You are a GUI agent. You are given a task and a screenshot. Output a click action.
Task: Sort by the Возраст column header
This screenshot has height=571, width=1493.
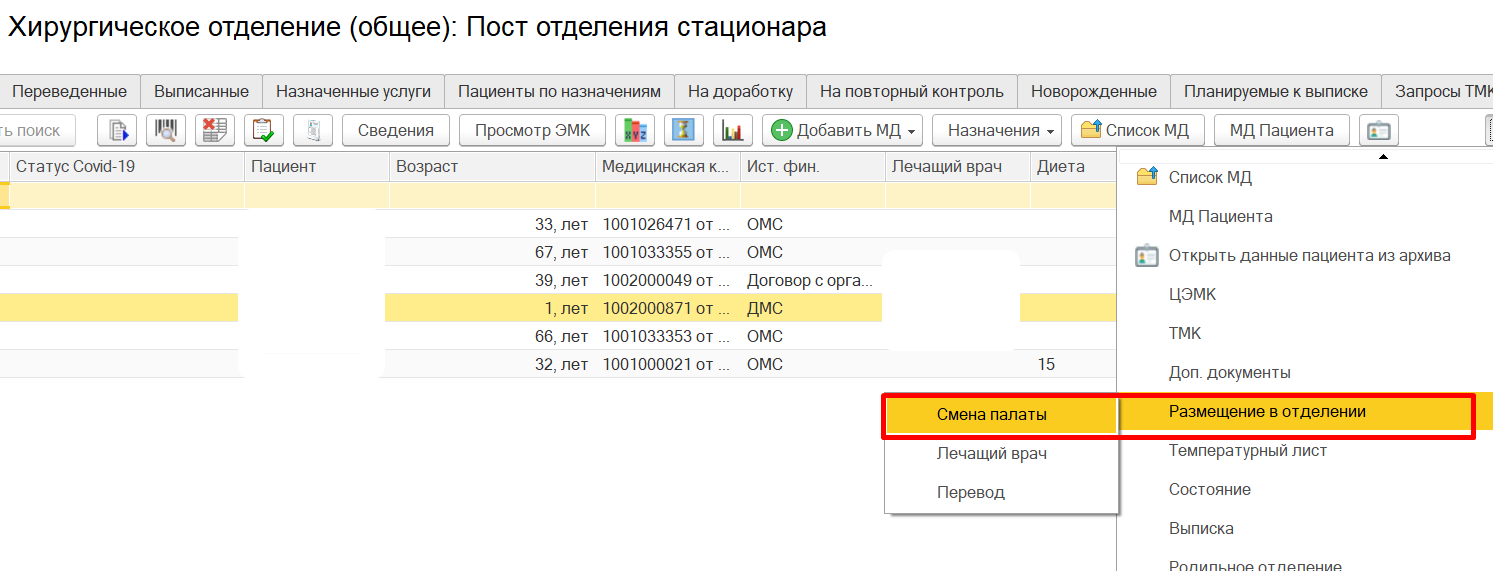427,167
